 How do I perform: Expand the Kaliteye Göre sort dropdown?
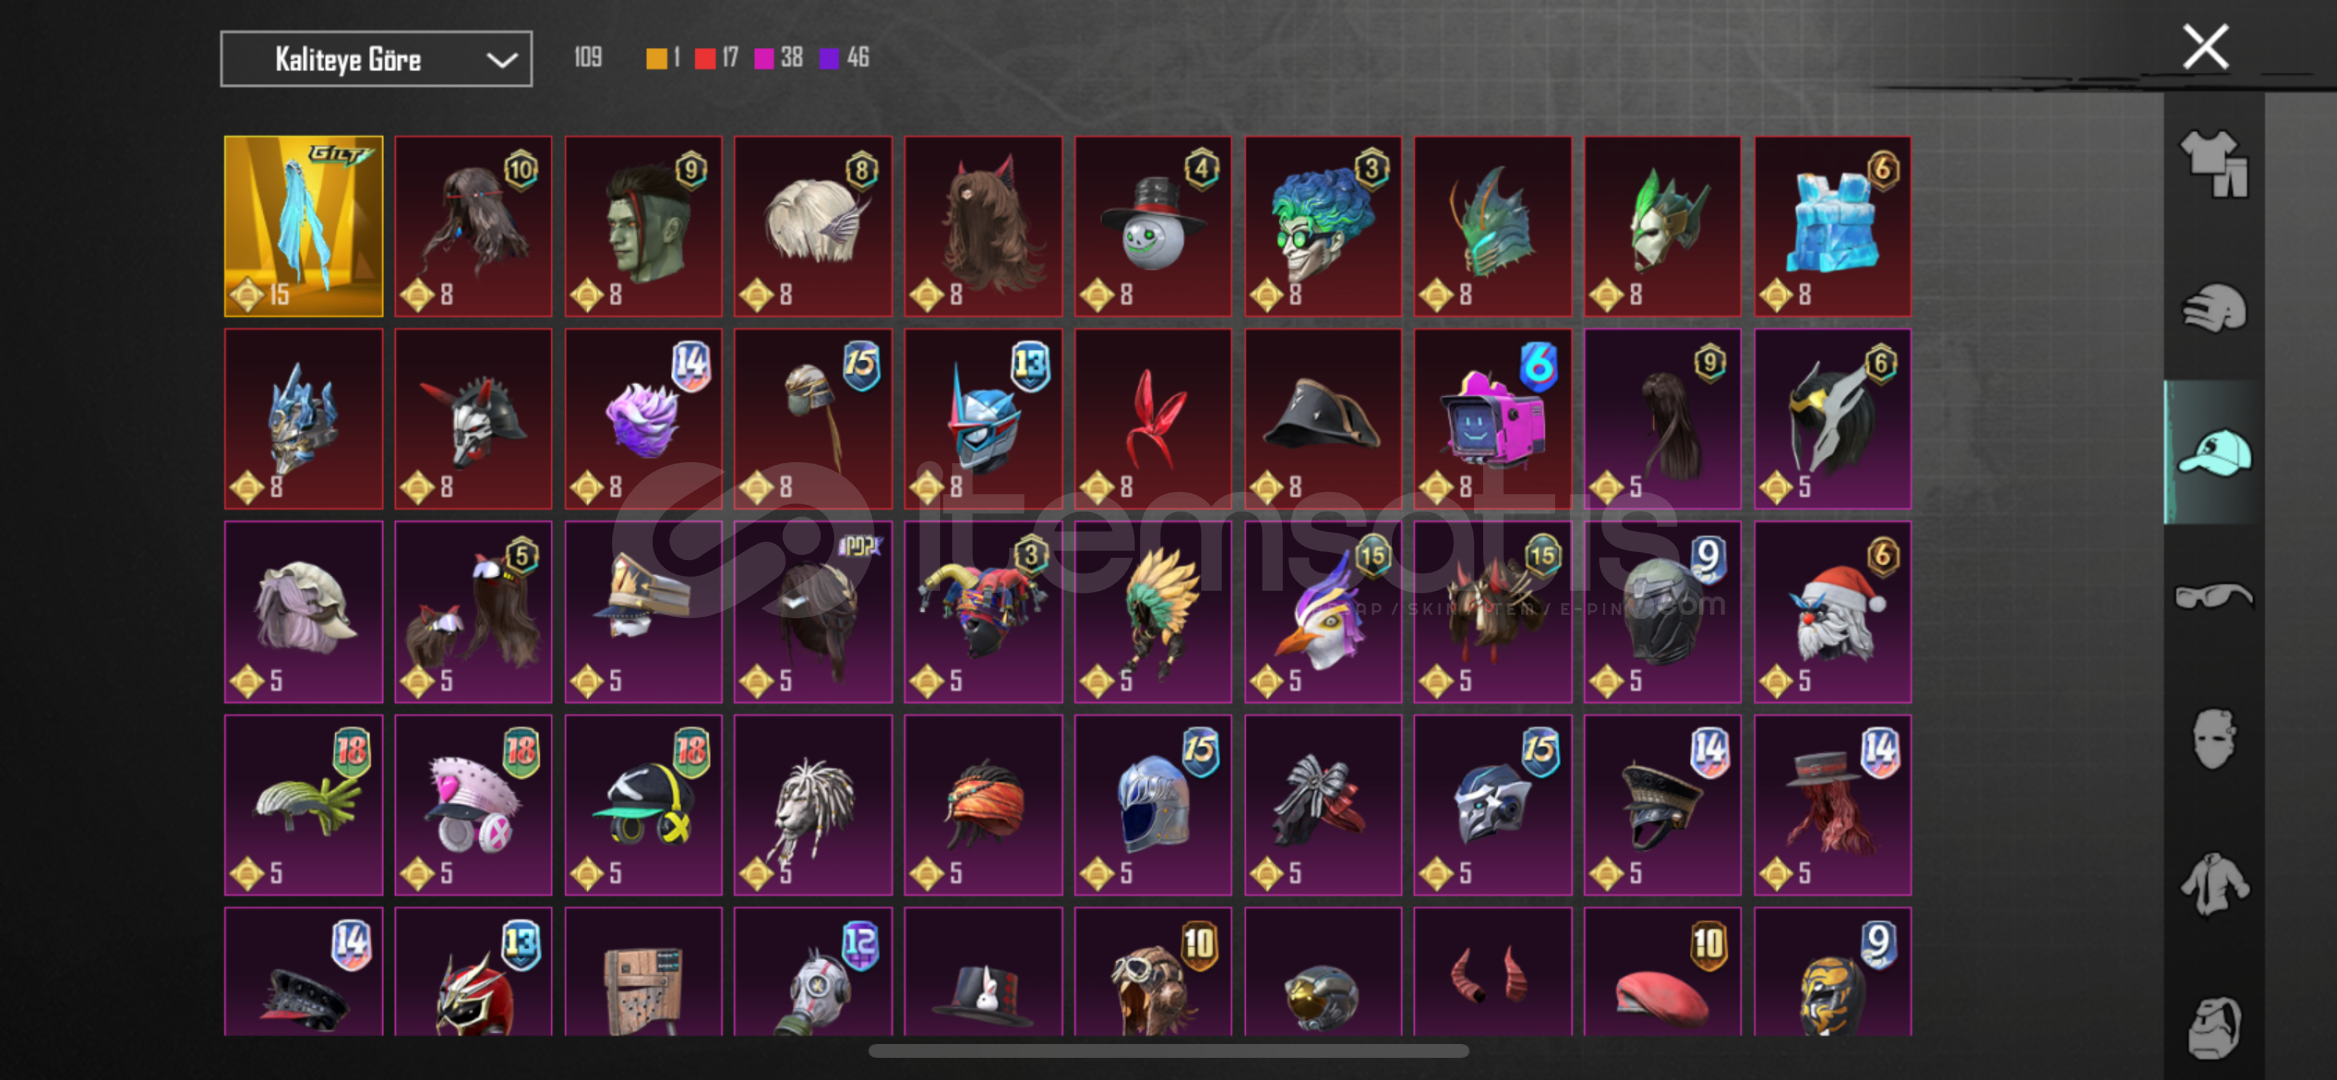[376, 59]
